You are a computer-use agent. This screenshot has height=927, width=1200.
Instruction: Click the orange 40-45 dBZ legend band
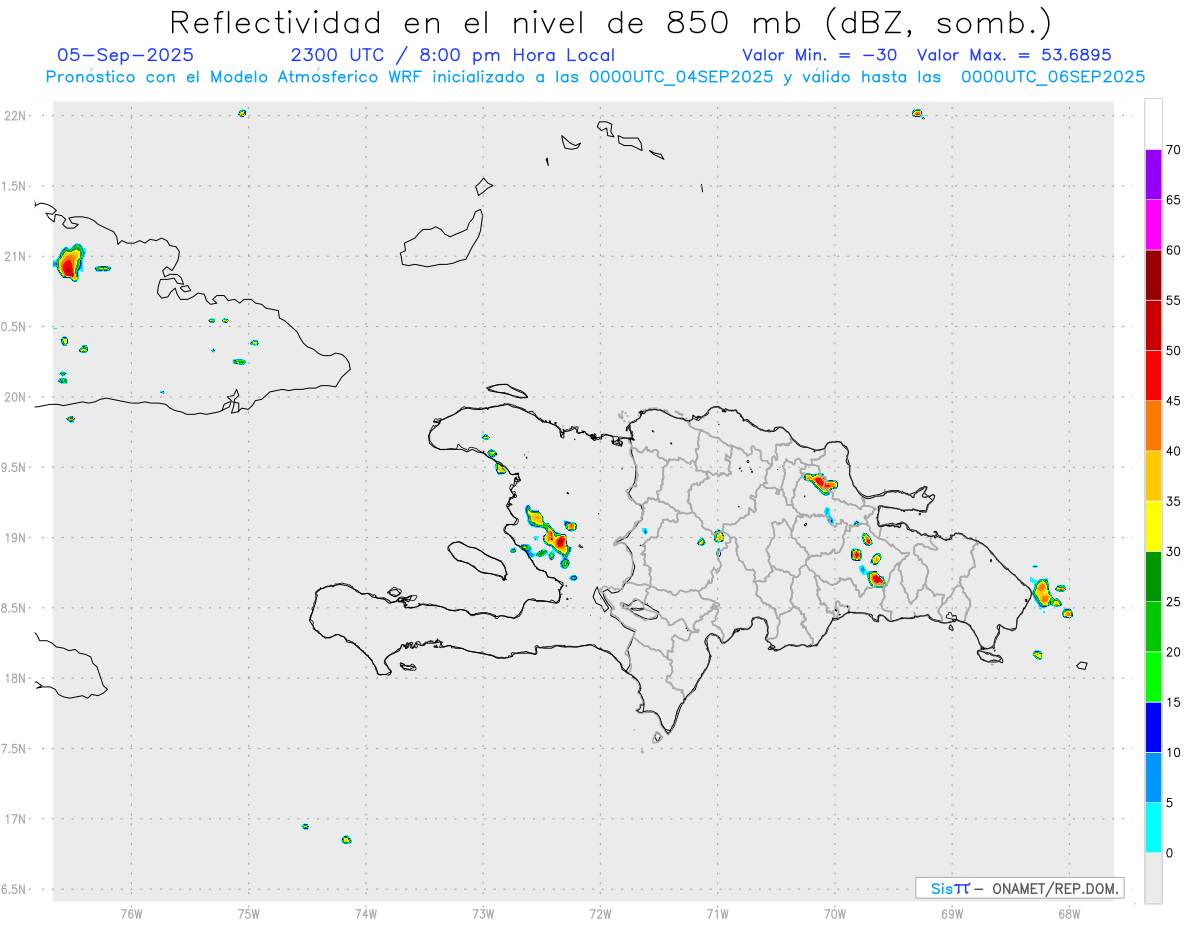pyautogui.click(x=1153, y=425)
